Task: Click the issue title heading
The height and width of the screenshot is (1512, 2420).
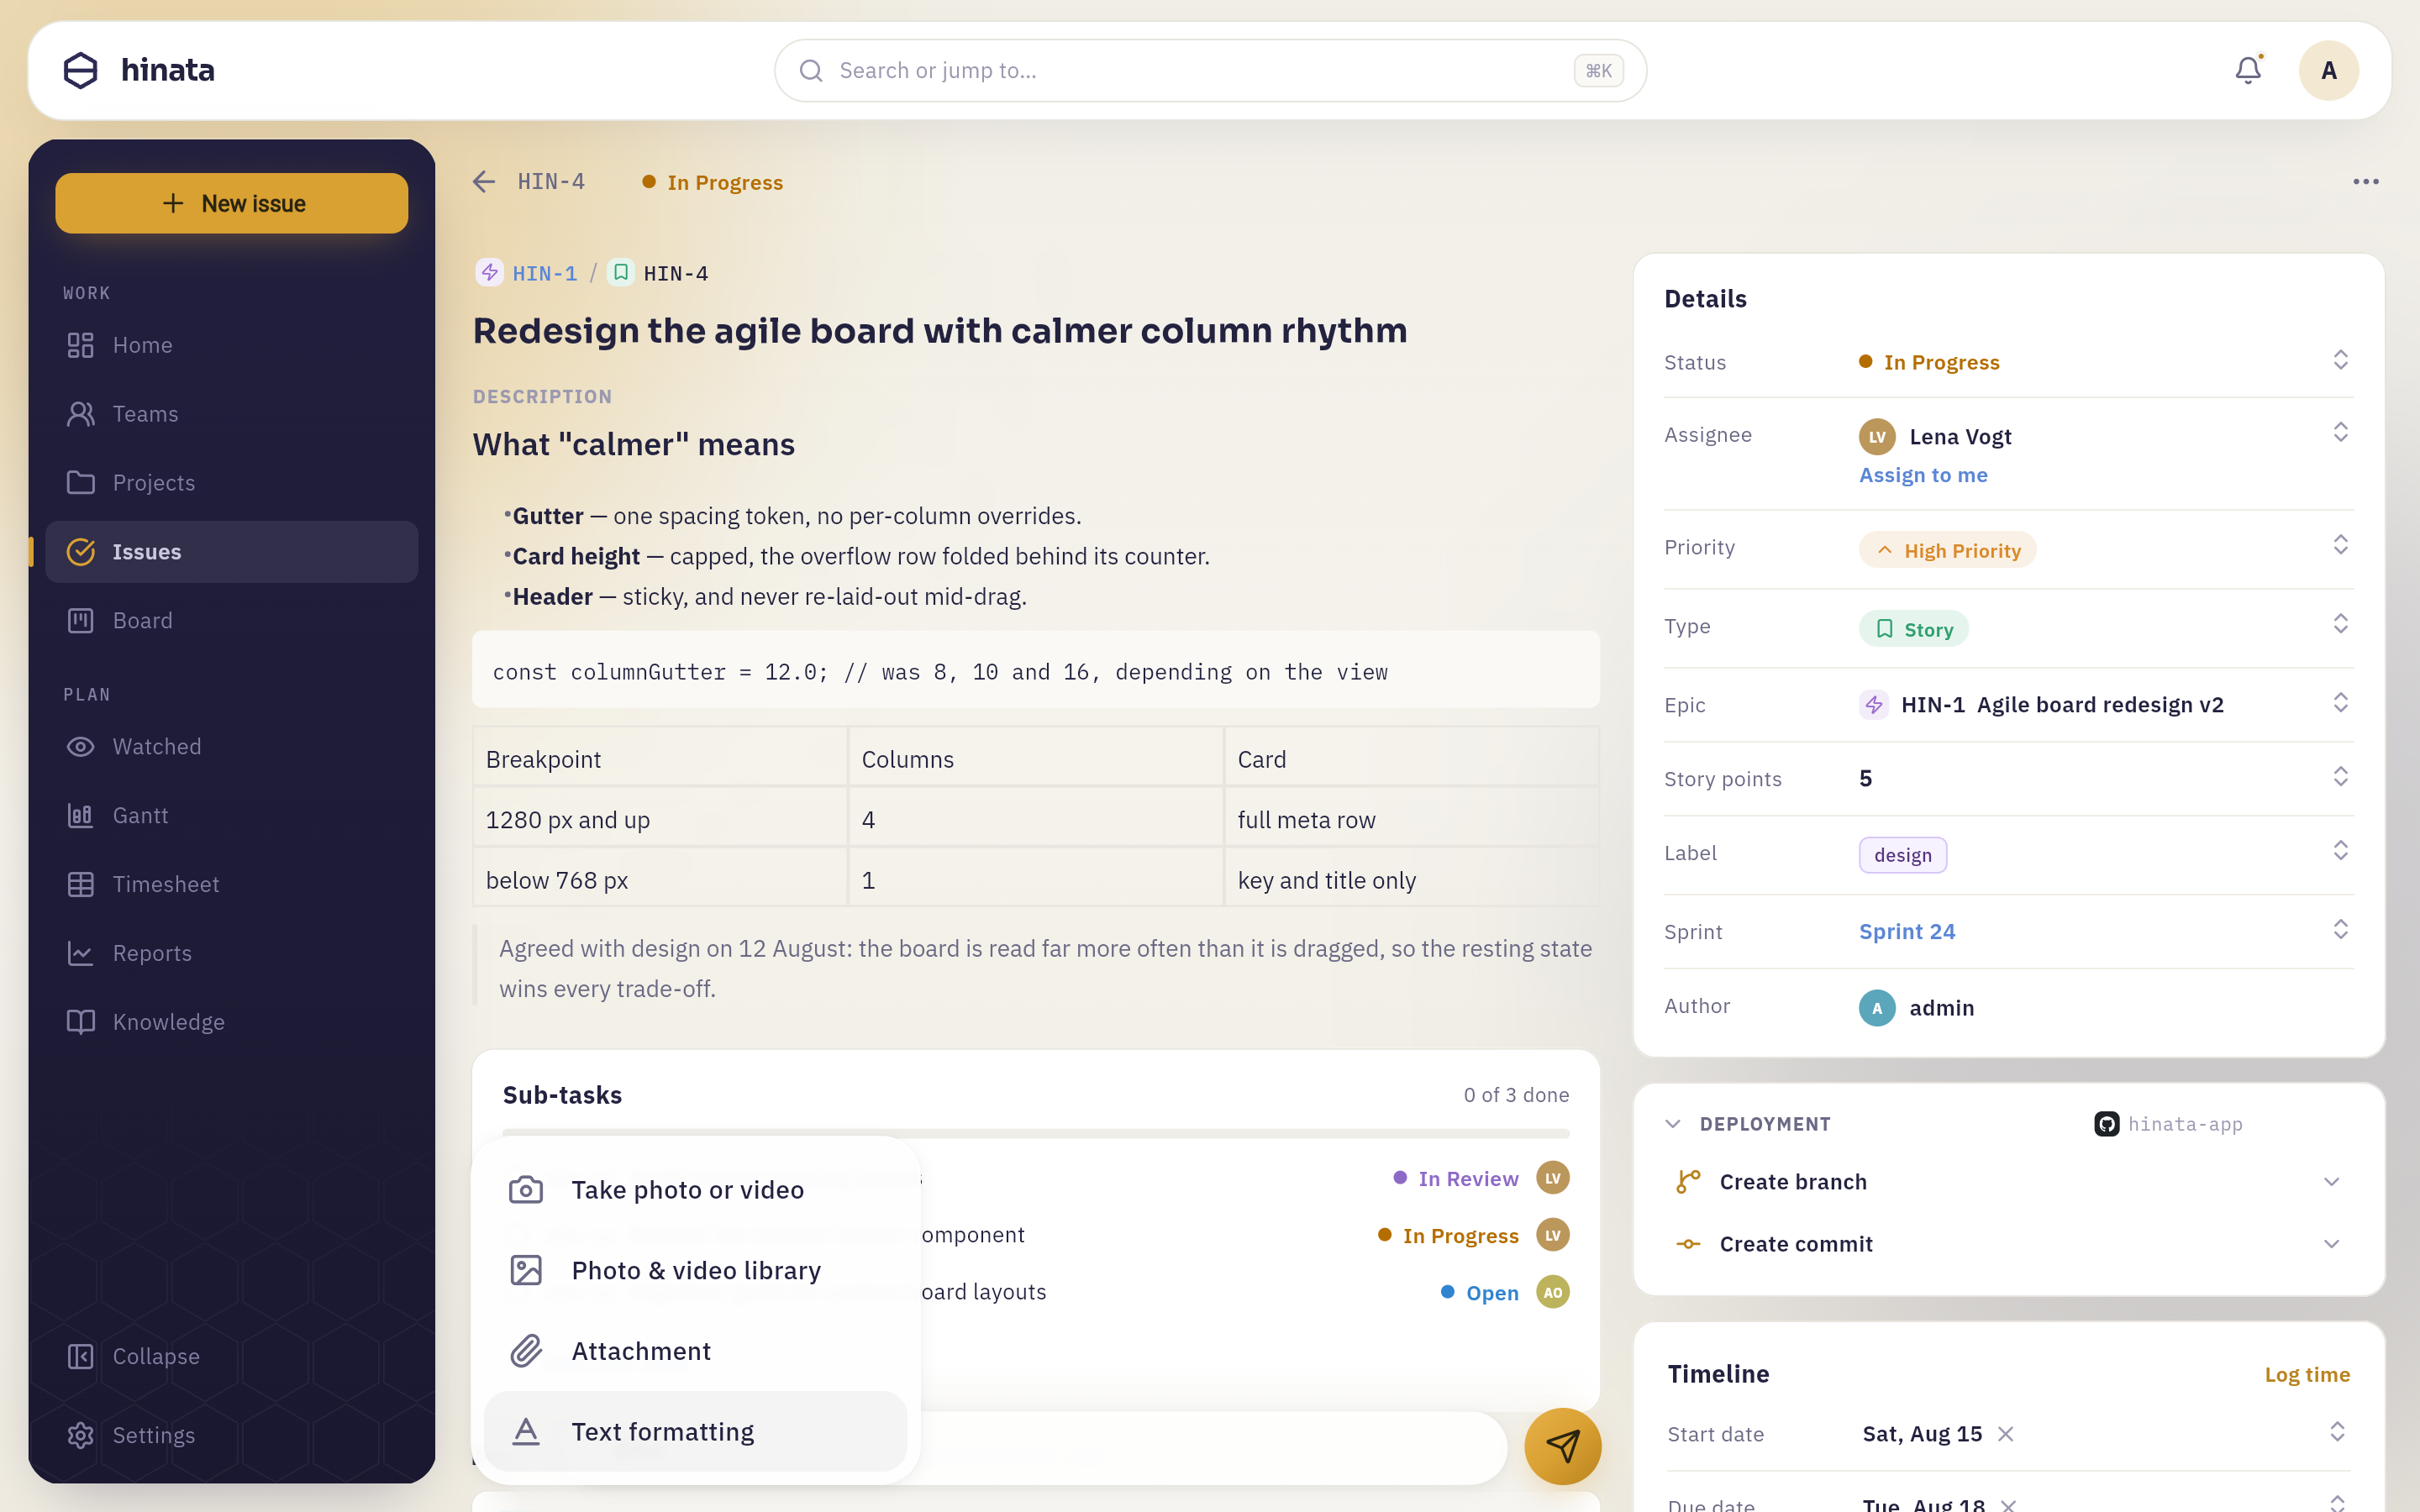Action: tap(940, 331)
